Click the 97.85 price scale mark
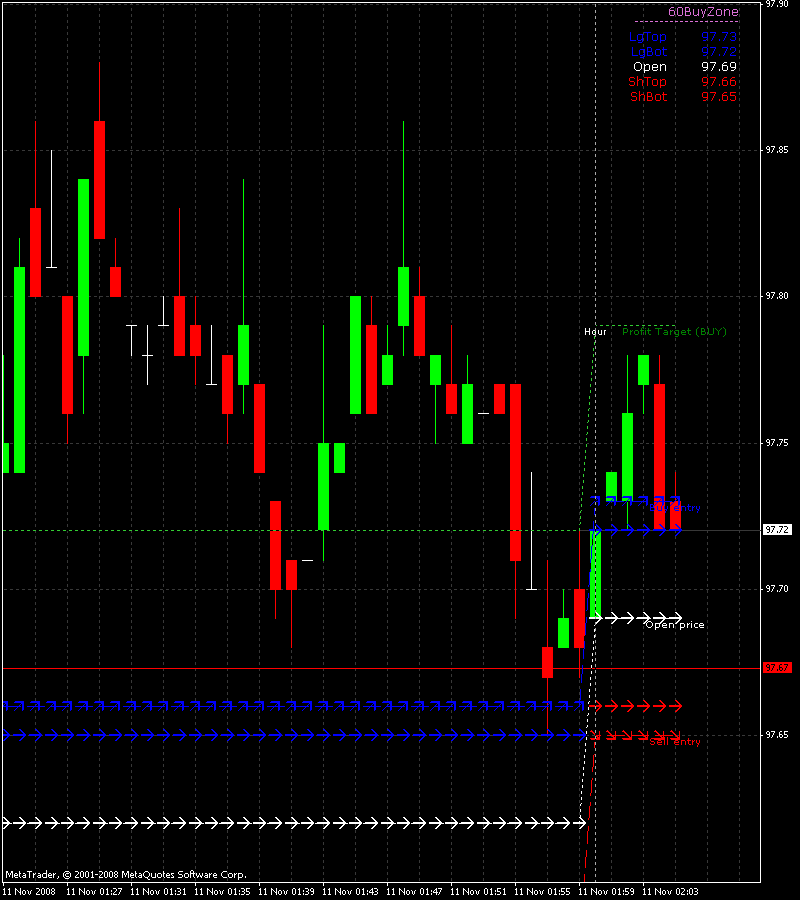The width and height of the screenshot is (800, 900). coord(777,150)
